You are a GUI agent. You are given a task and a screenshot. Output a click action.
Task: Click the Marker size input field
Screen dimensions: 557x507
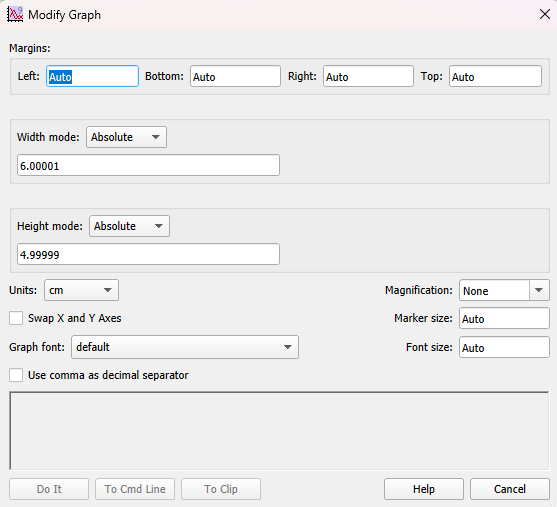click(504, 318)
